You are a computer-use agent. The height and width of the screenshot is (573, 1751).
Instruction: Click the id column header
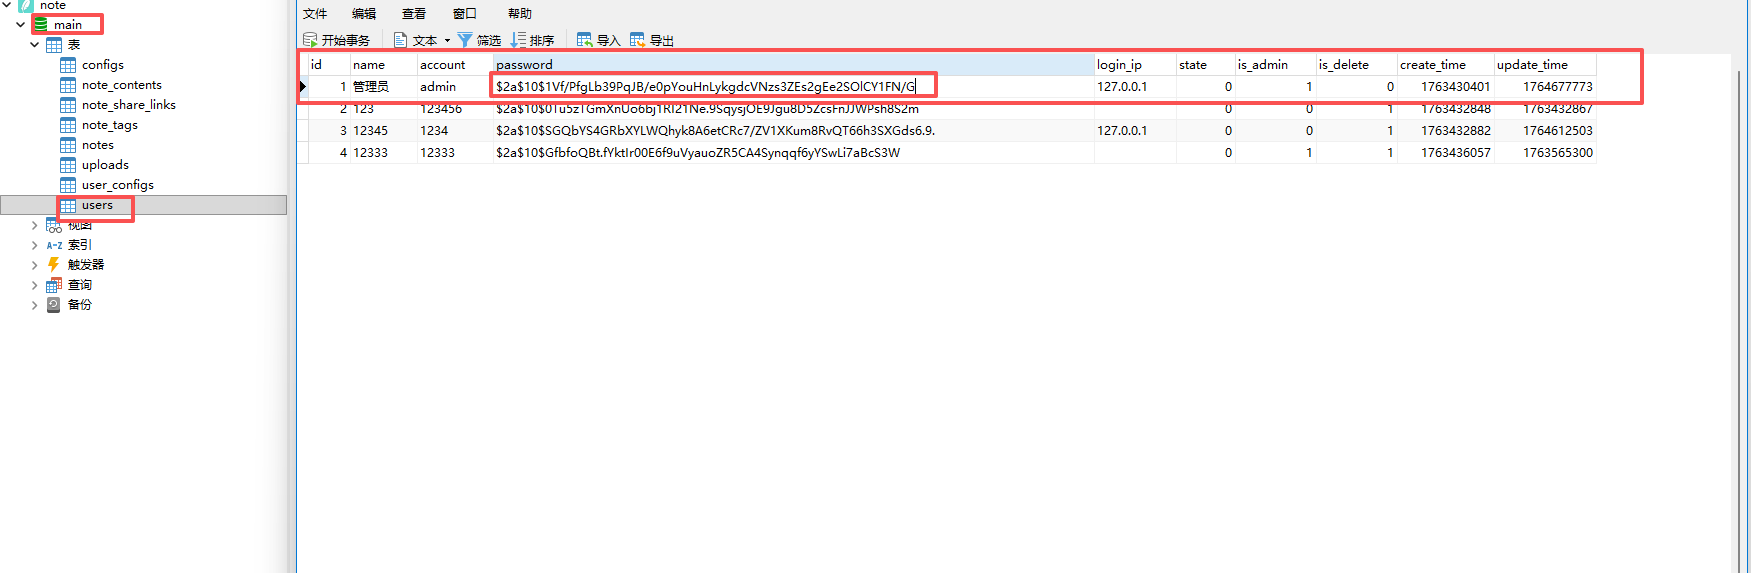click(x=329, y=65)
